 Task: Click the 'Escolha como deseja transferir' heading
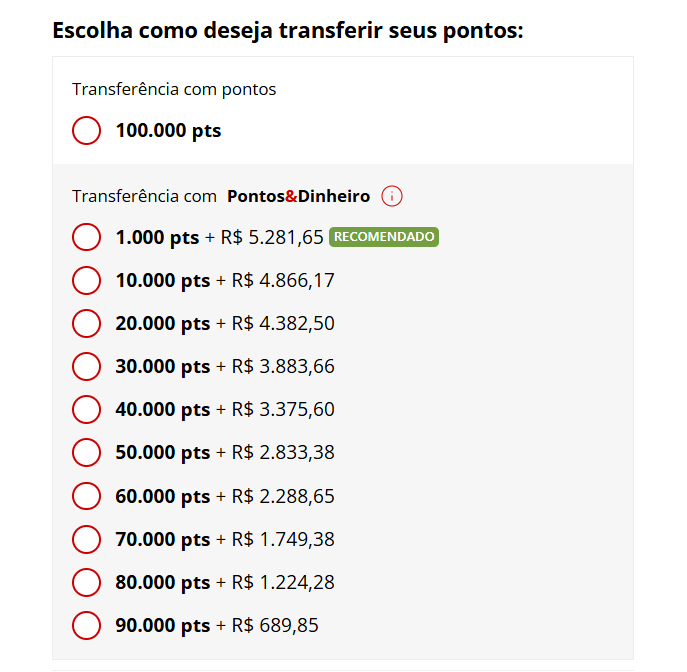point(288,30)
